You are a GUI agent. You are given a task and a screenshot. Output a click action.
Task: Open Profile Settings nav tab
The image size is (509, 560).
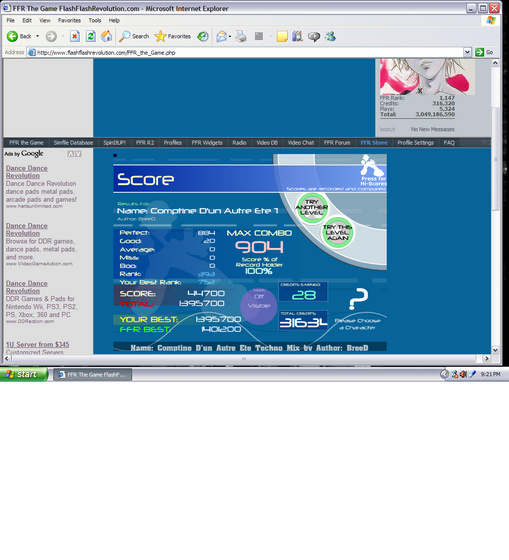[415, 142]
